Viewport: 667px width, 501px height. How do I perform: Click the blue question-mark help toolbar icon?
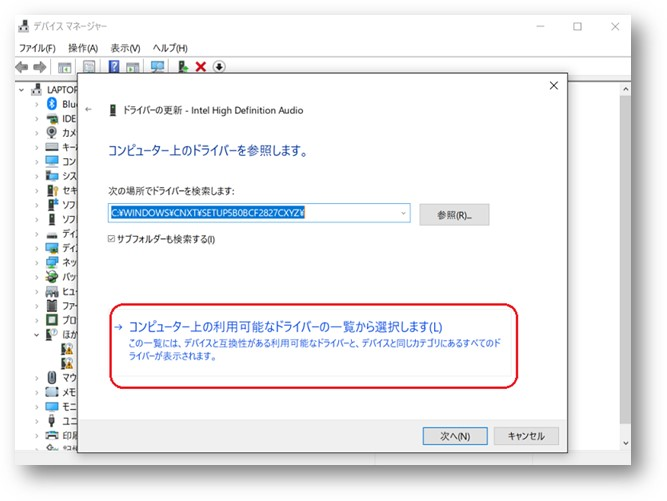[x=114, y=66]
